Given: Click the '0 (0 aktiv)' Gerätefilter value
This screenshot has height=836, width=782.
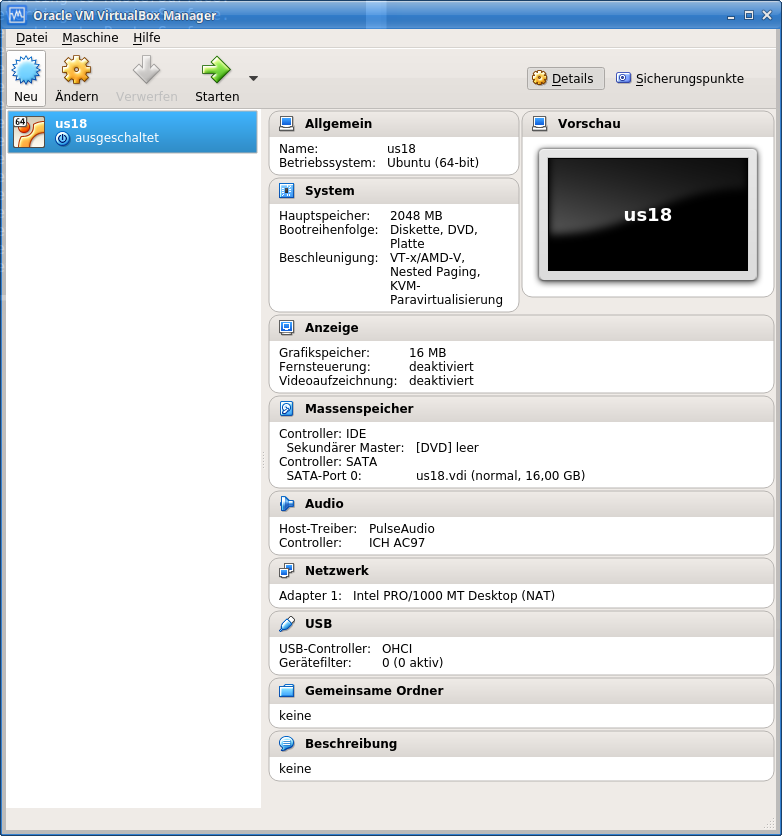Looking at the screenshot, I should click(413, 663).
